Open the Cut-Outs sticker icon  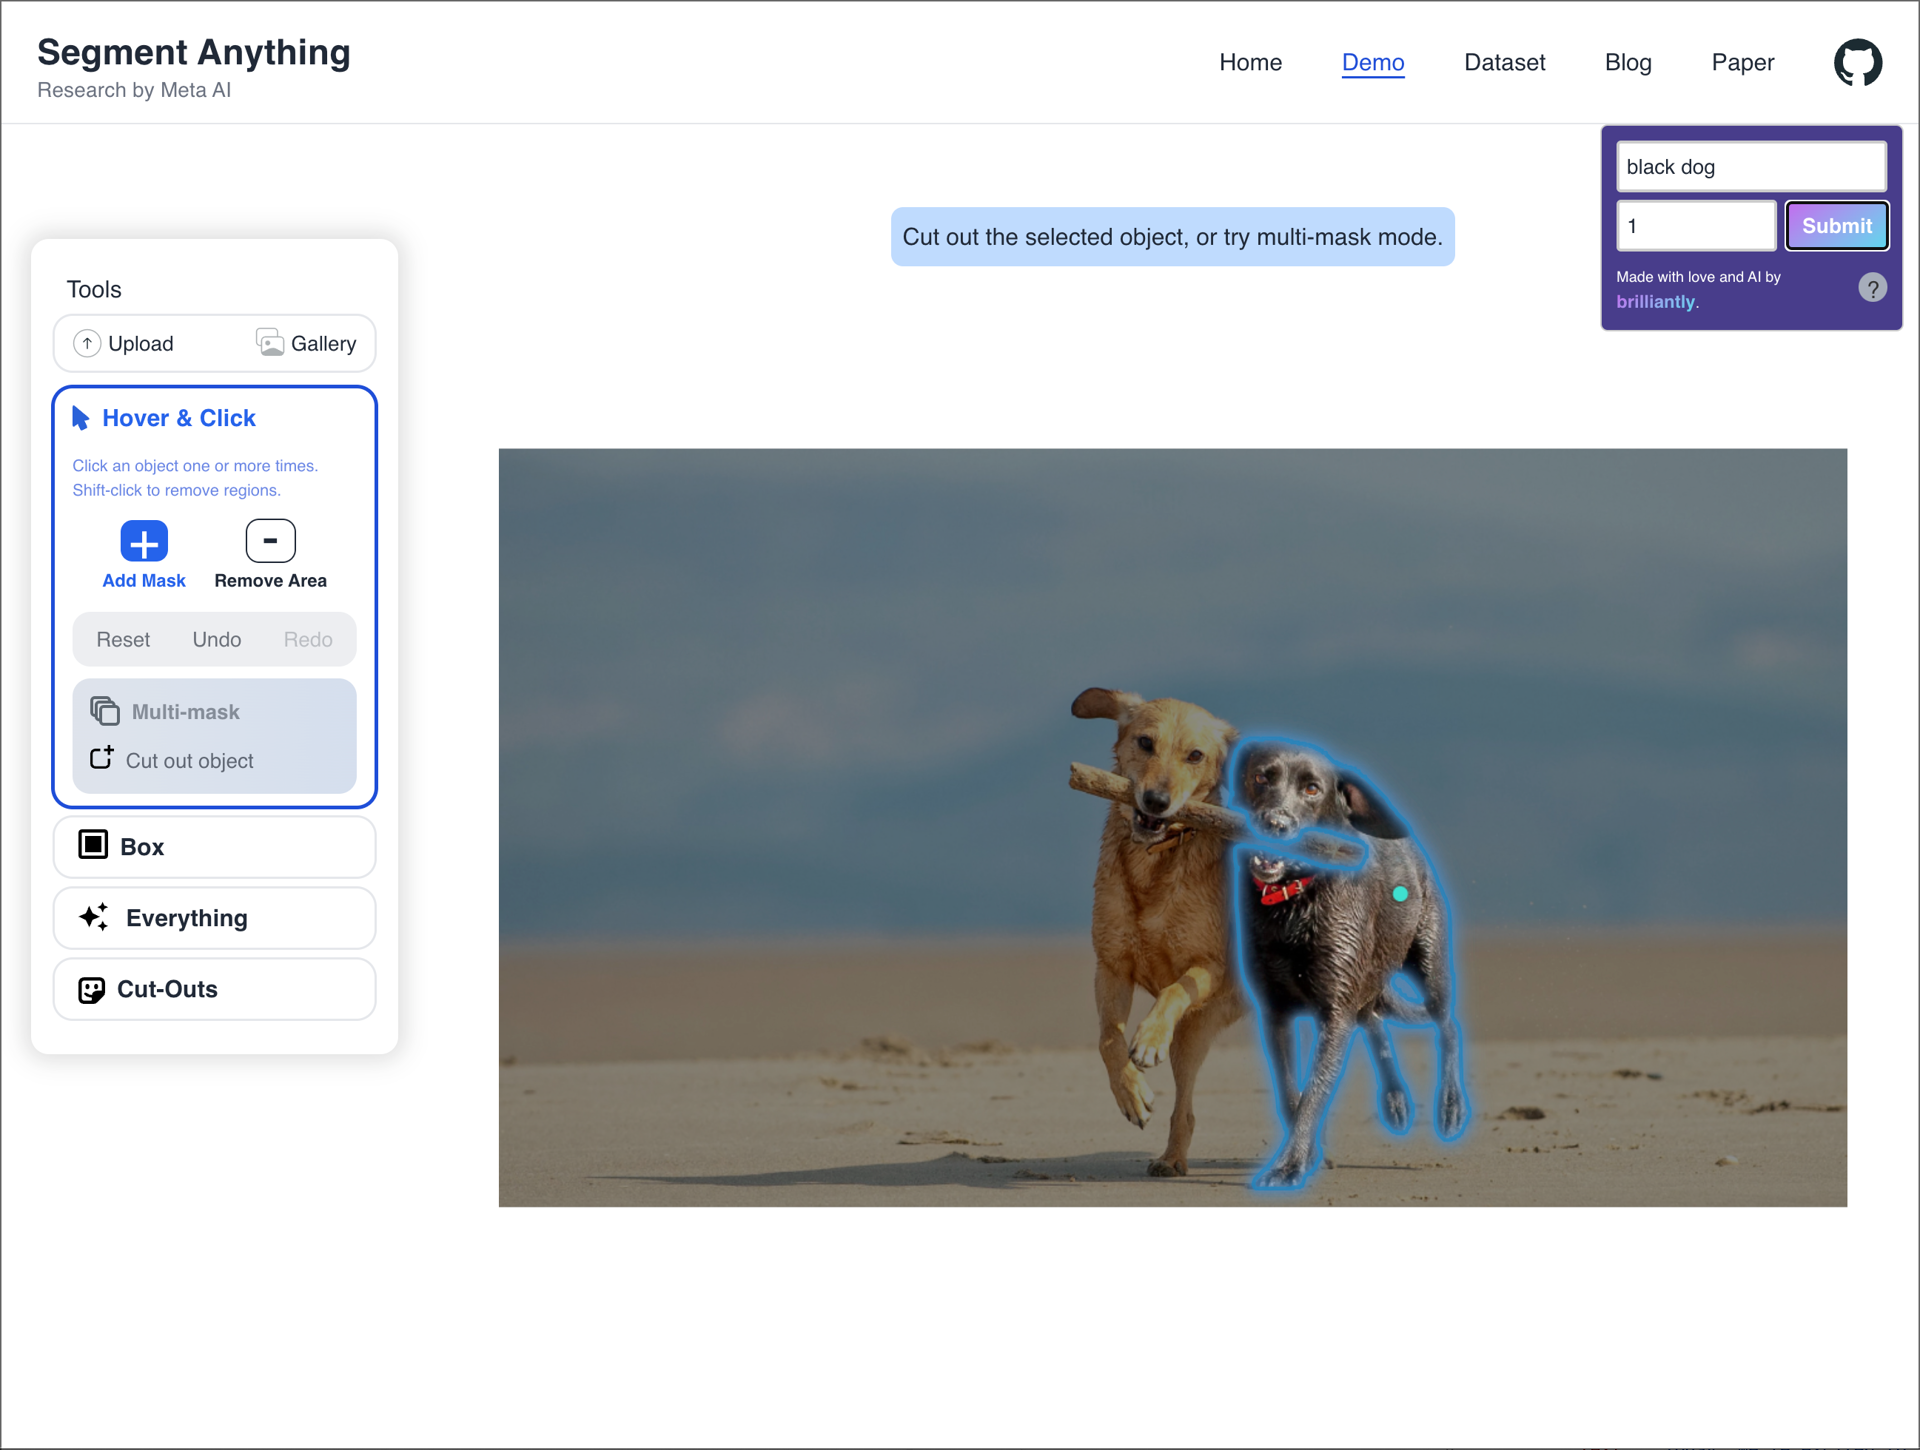[91, 990]
